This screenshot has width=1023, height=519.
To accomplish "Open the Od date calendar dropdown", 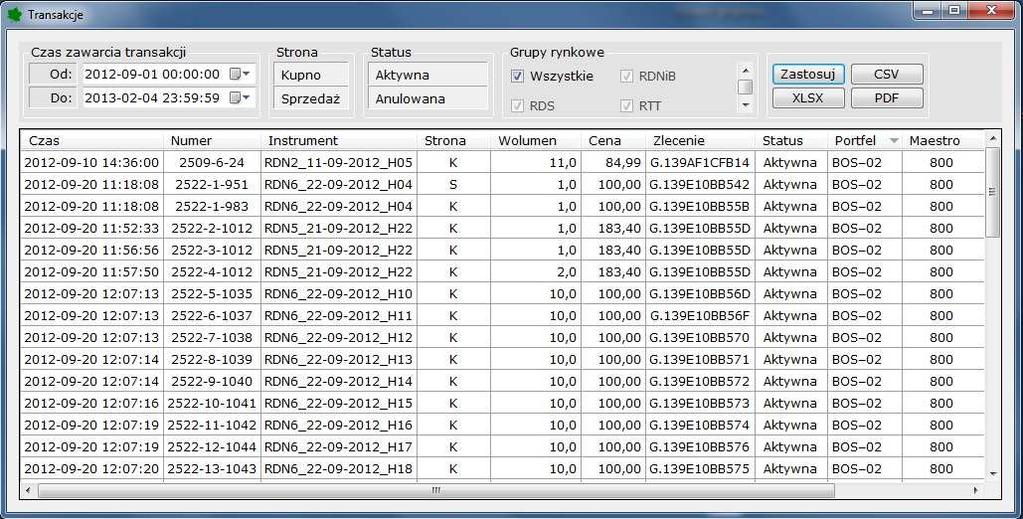I will click(x=239, y=74).
